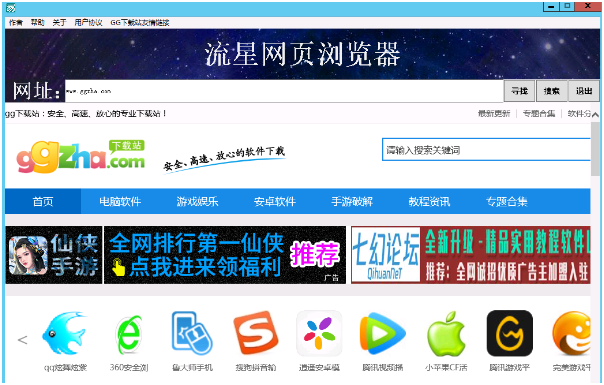The image size is (604, 385).
Task: Open the 软件分类 link in the top strip
Action: 579,113
